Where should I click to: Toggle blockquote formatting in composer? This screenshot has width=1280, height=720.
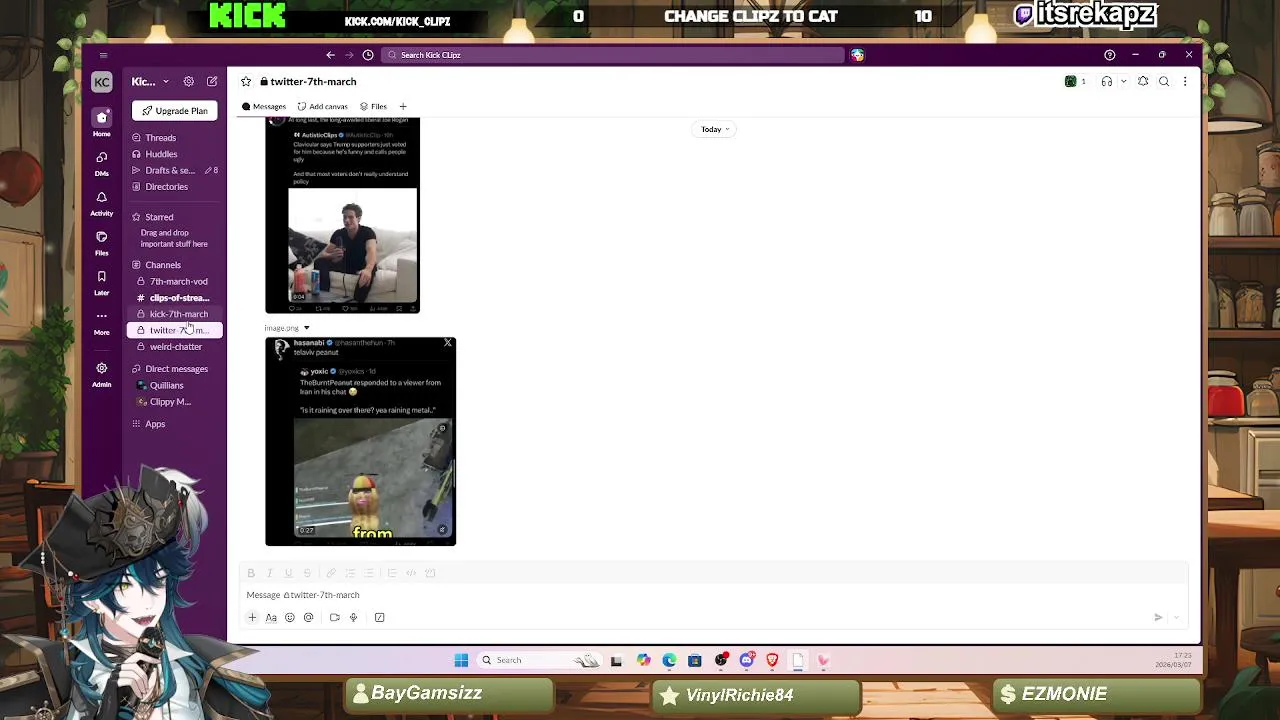(x=392, y=573)
